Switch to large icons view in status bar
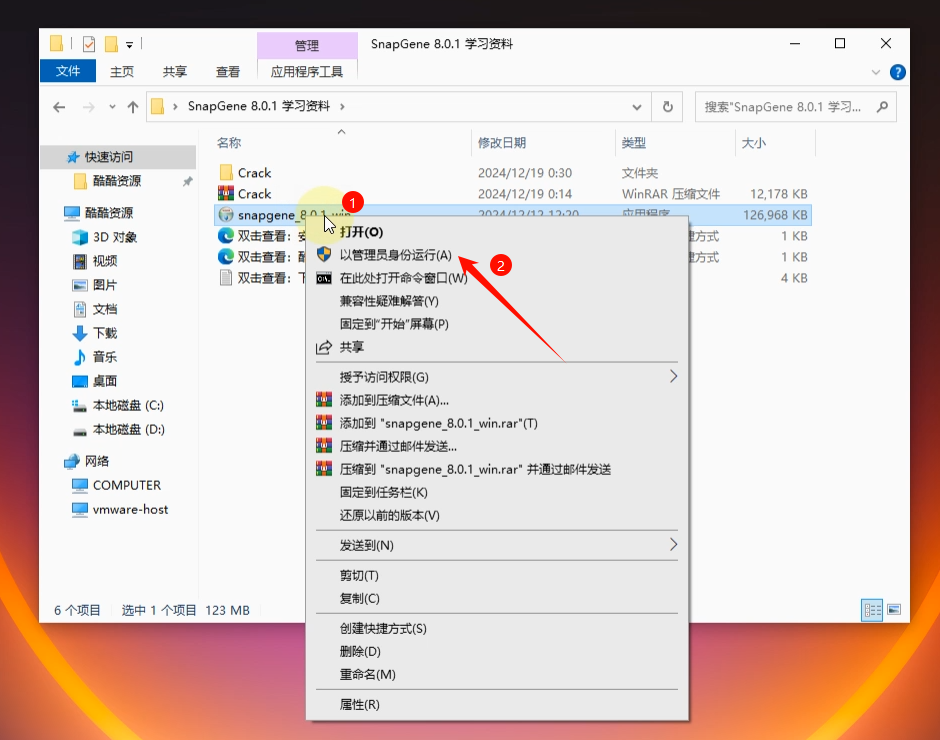Viewport: 940px width, 740px height. click(x=894, y=609)
